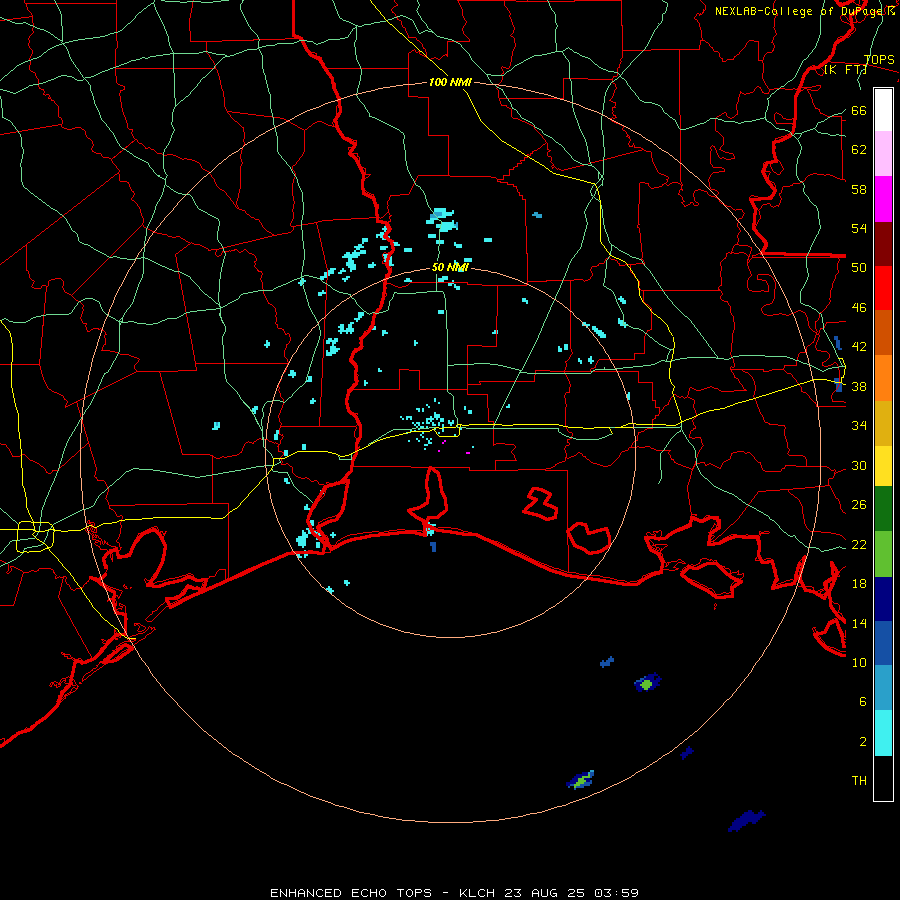900x900 pixels.
Task: Click the 54 legend value
Action: pos(859,228)
